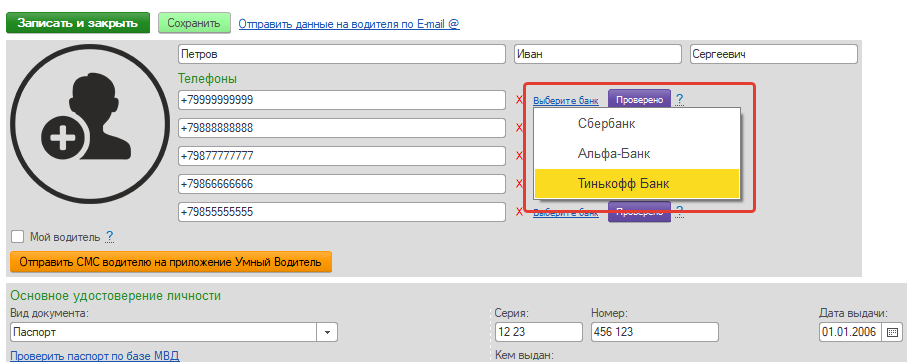Image resolution: width=912 pixels, height=362 pixels.
Task: Remove phone +79877777777 using red X
Action: tap(519, 156)
